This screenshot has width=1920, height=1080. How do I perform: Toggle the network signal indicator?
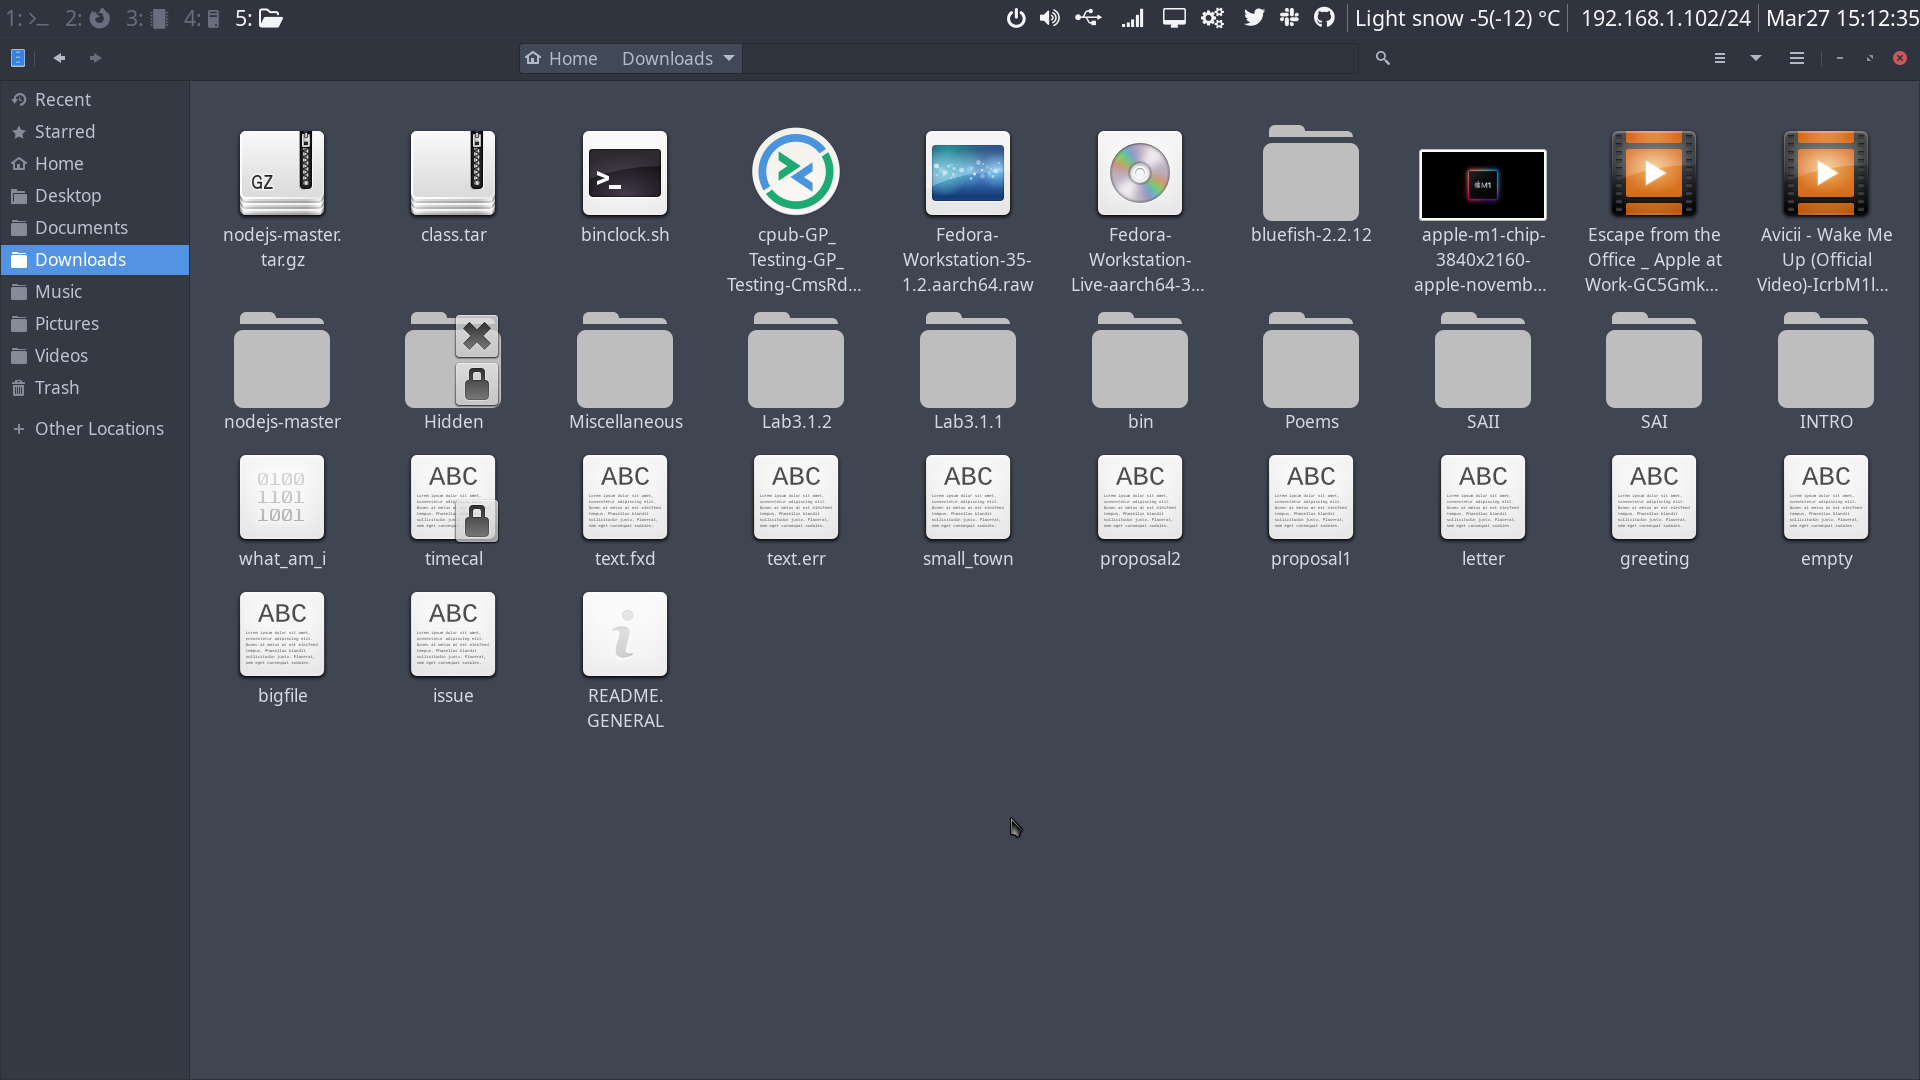click(1133, 17)
